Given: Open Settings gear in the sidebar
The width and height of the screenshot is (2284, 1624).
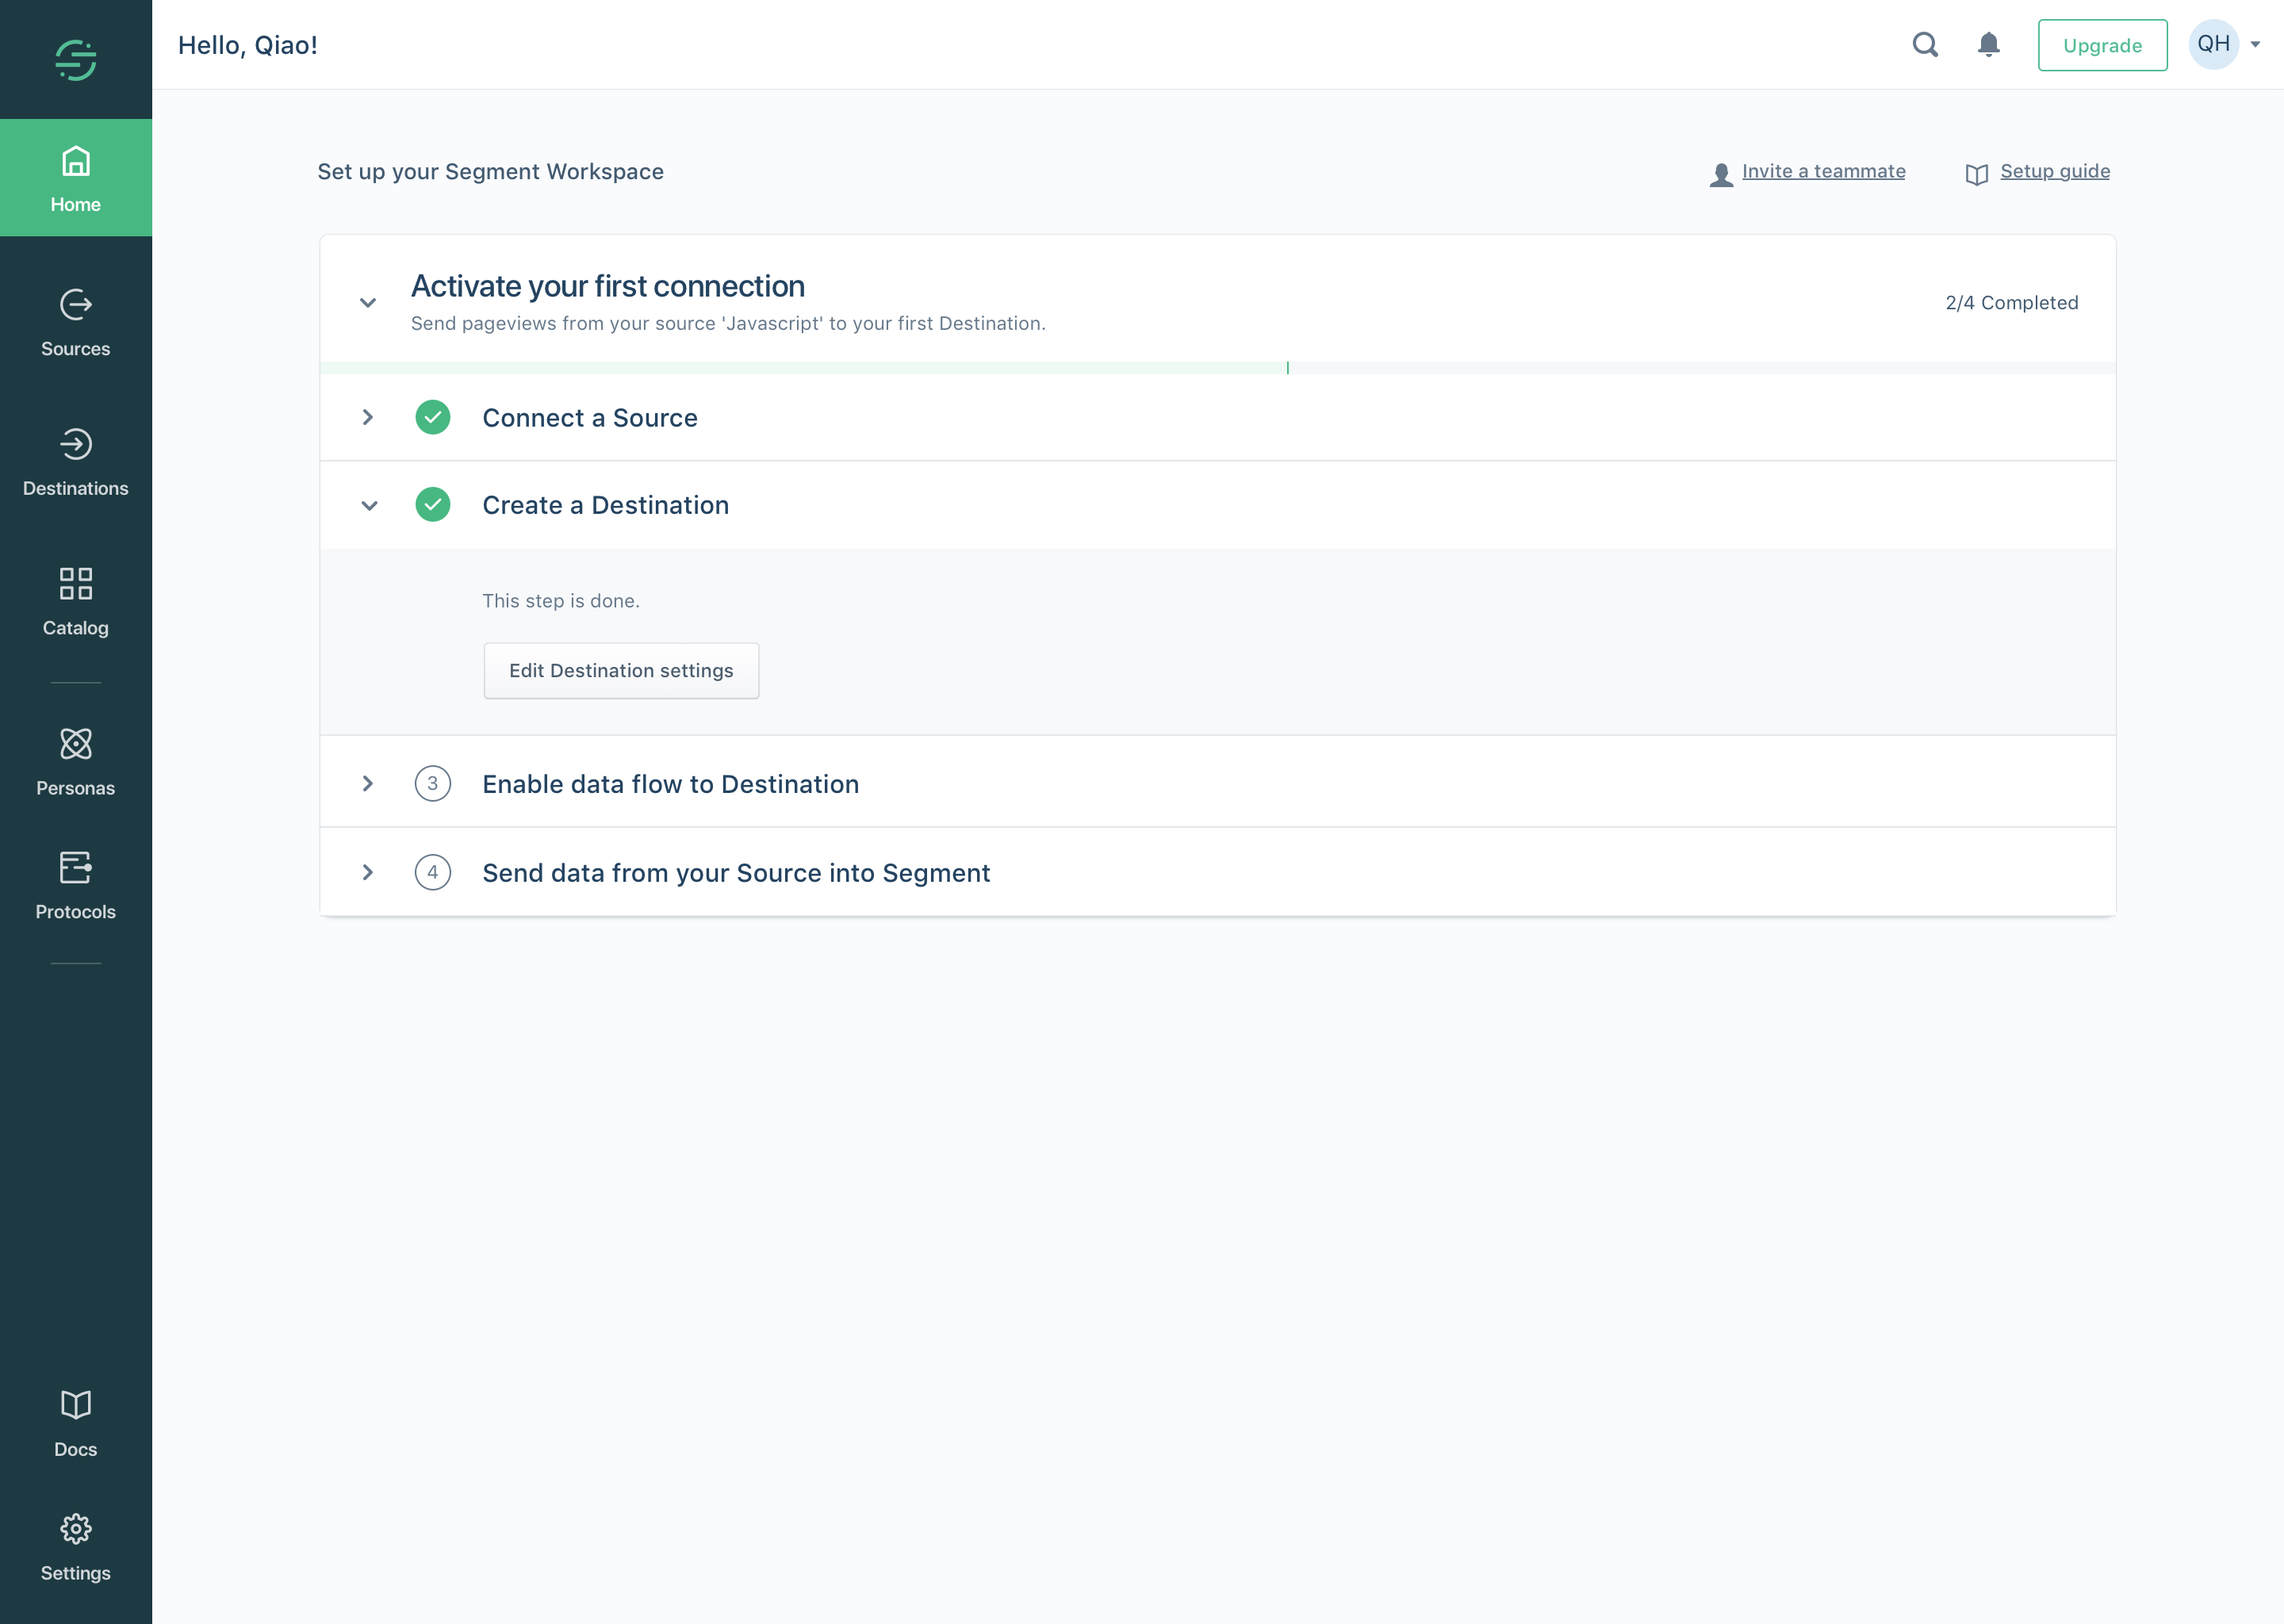Looking at the screenshot, I should (76, 1548).
